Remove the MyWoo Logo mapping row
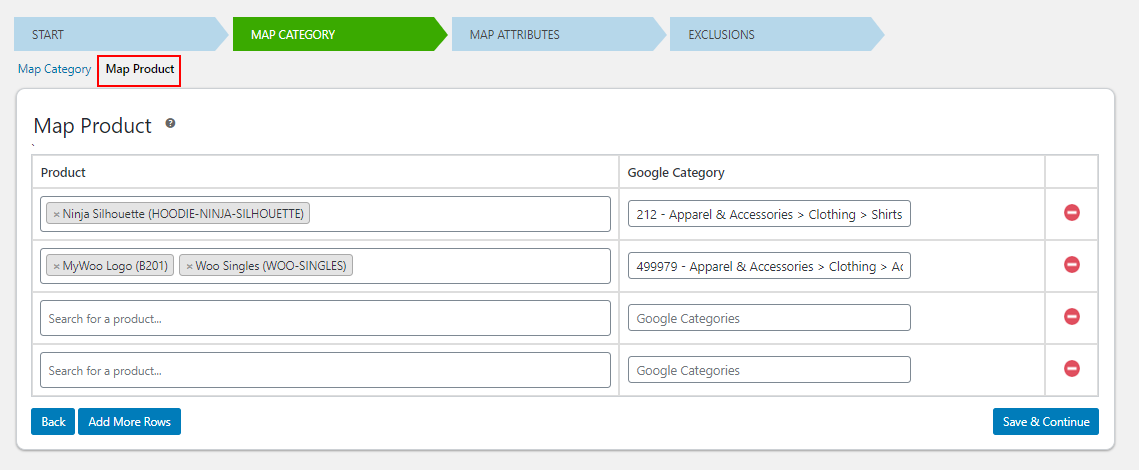The width and height of the screenshot is (1139, 470). tap(1071, 265)
